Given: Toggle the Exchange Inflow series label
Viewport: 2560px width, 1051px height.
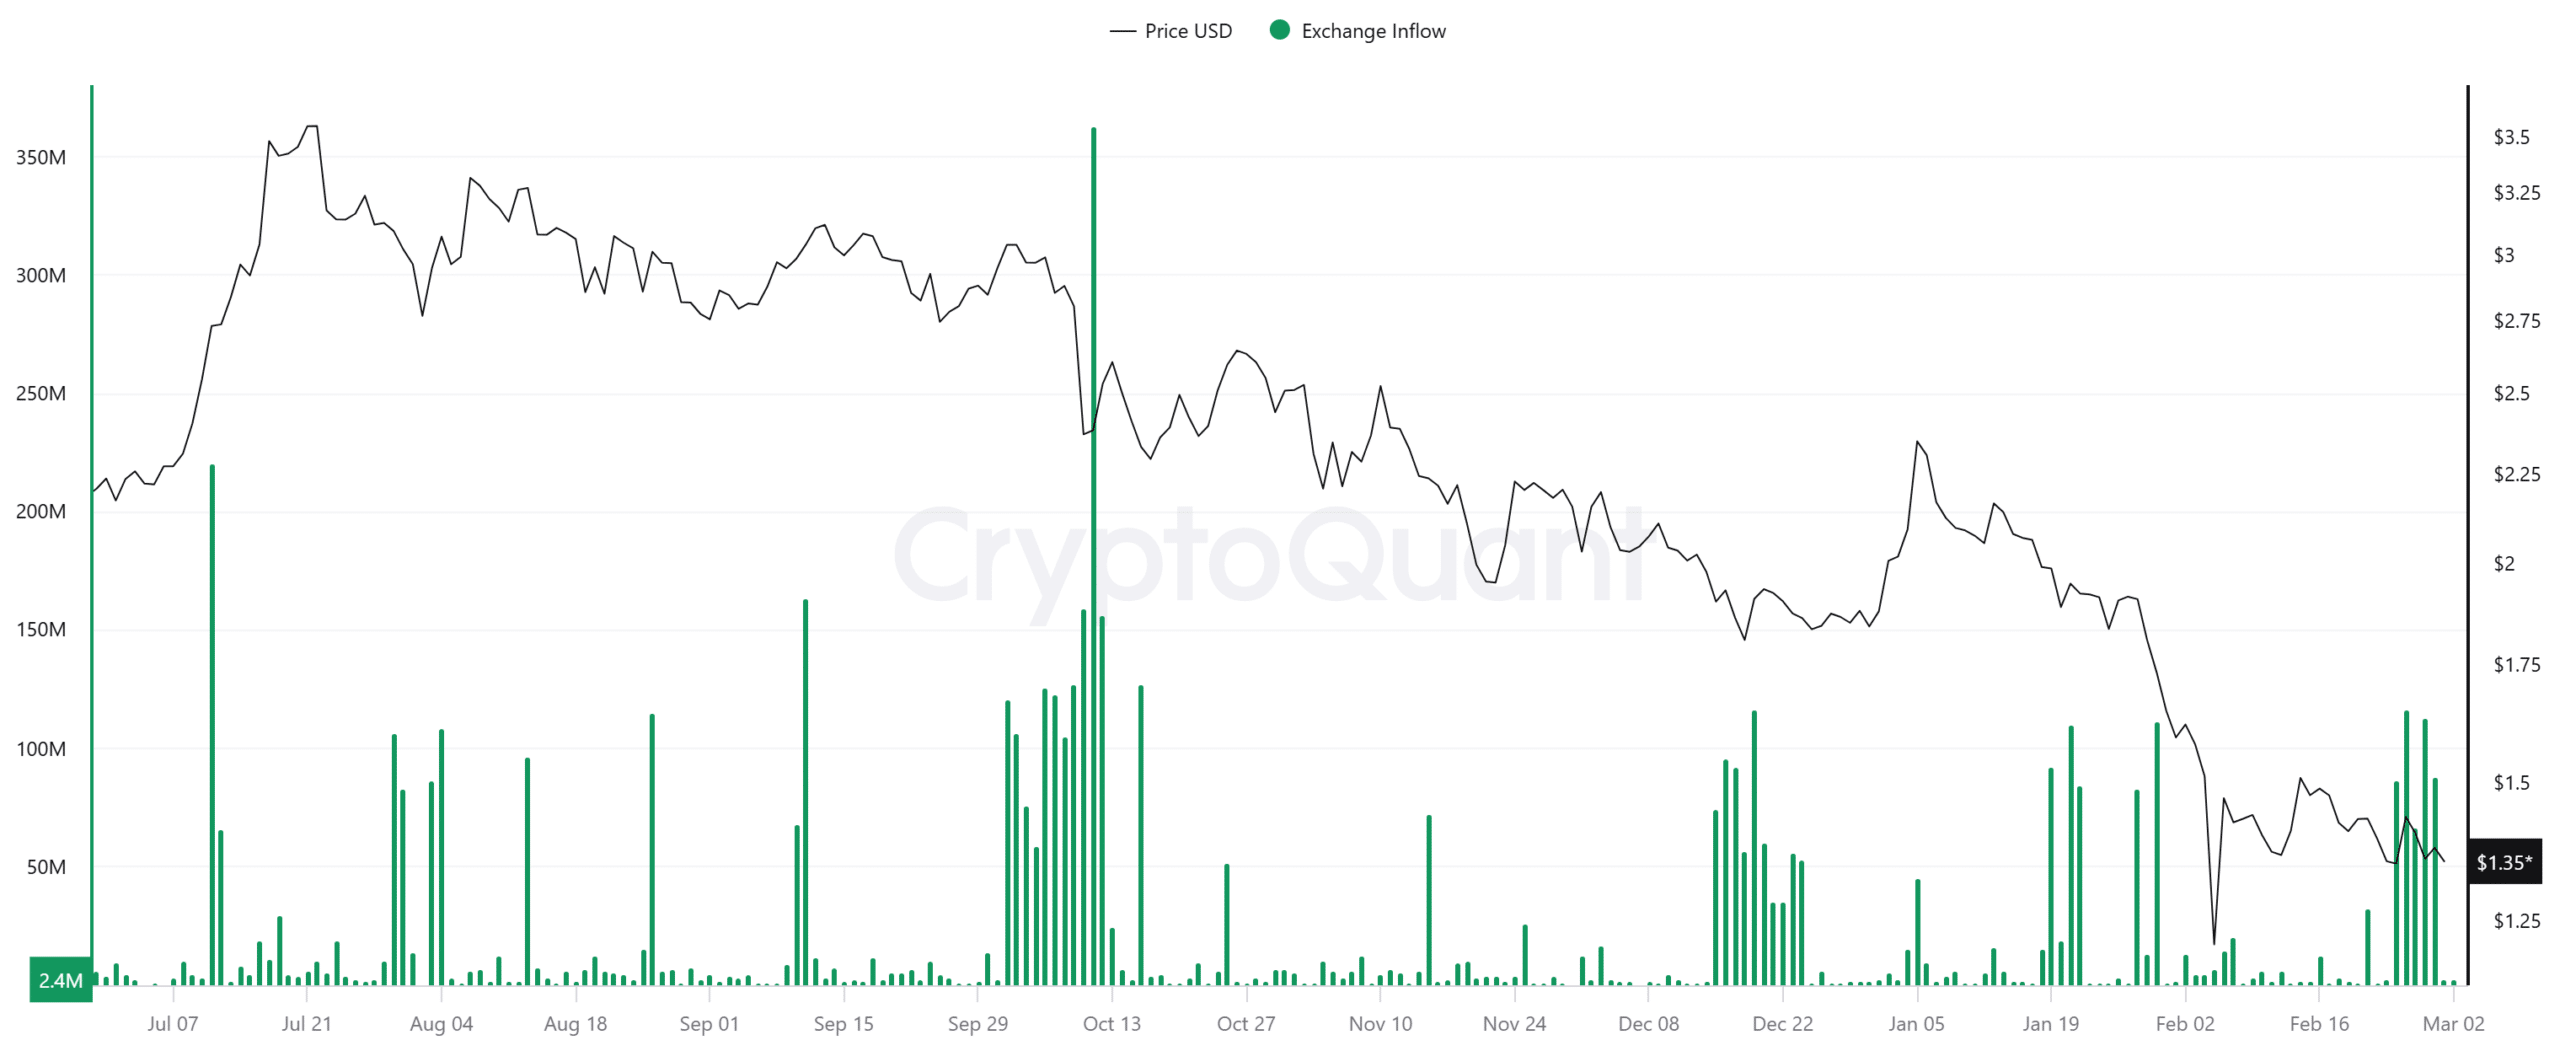Looking at the screenshot, I should (x=1372, y=31).
